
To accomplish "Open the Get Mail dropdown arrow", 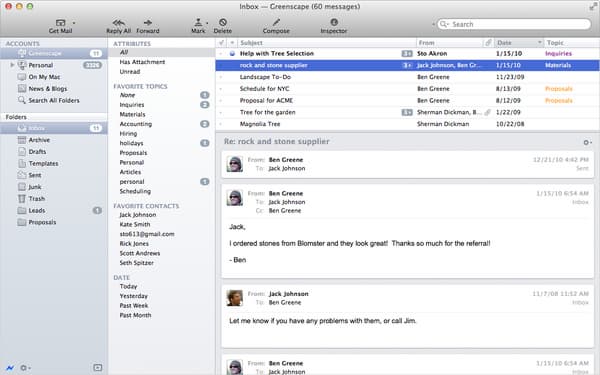I will (x=74, y=23).
